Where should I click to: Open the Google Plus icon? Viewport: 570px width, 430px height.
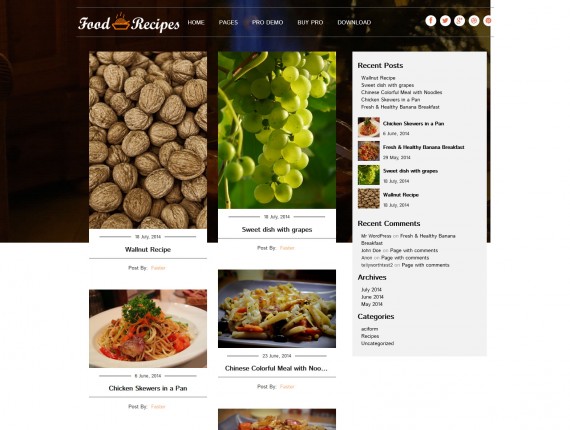pos(459,21)
